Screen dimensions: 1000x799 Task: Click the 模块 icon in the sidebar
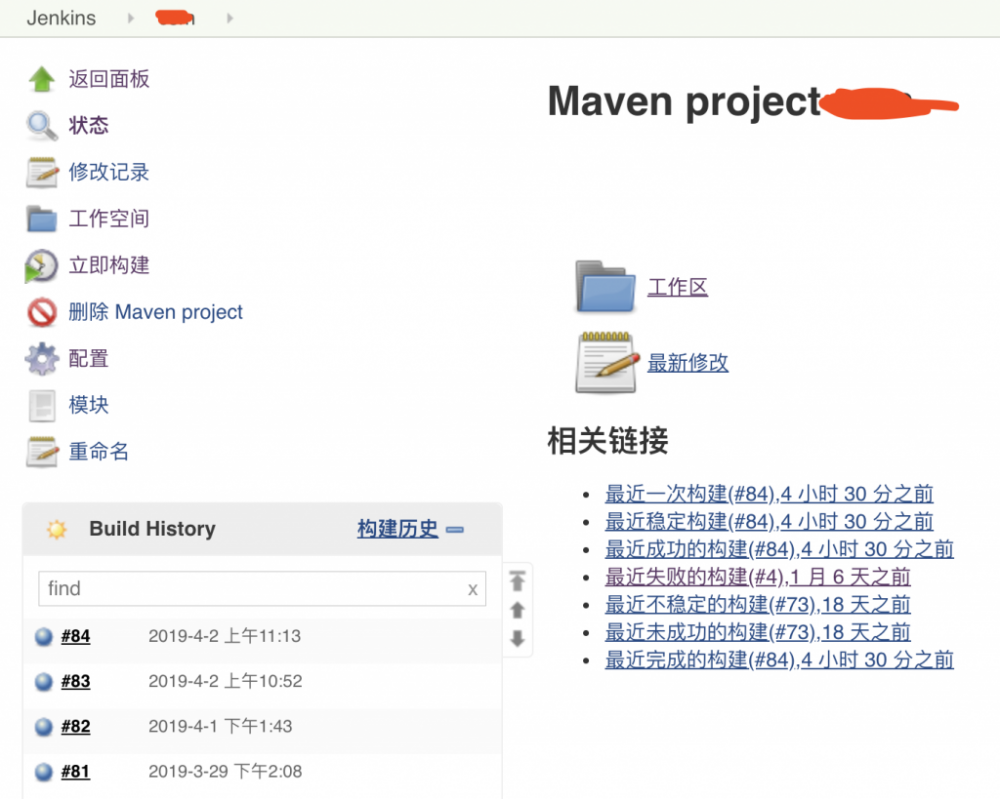pyautogui.click(x=40, y=404)
